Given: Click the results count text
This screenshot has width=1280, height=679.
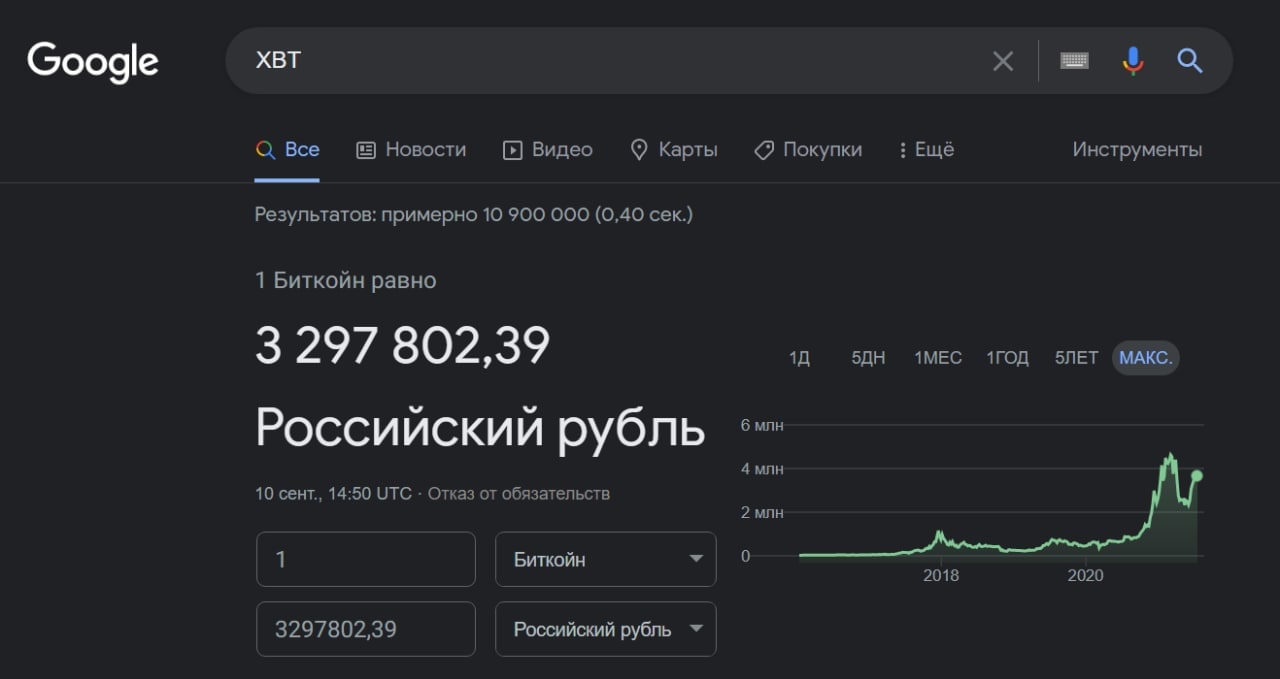Looking at the screenshot, I should pos(473,214).
